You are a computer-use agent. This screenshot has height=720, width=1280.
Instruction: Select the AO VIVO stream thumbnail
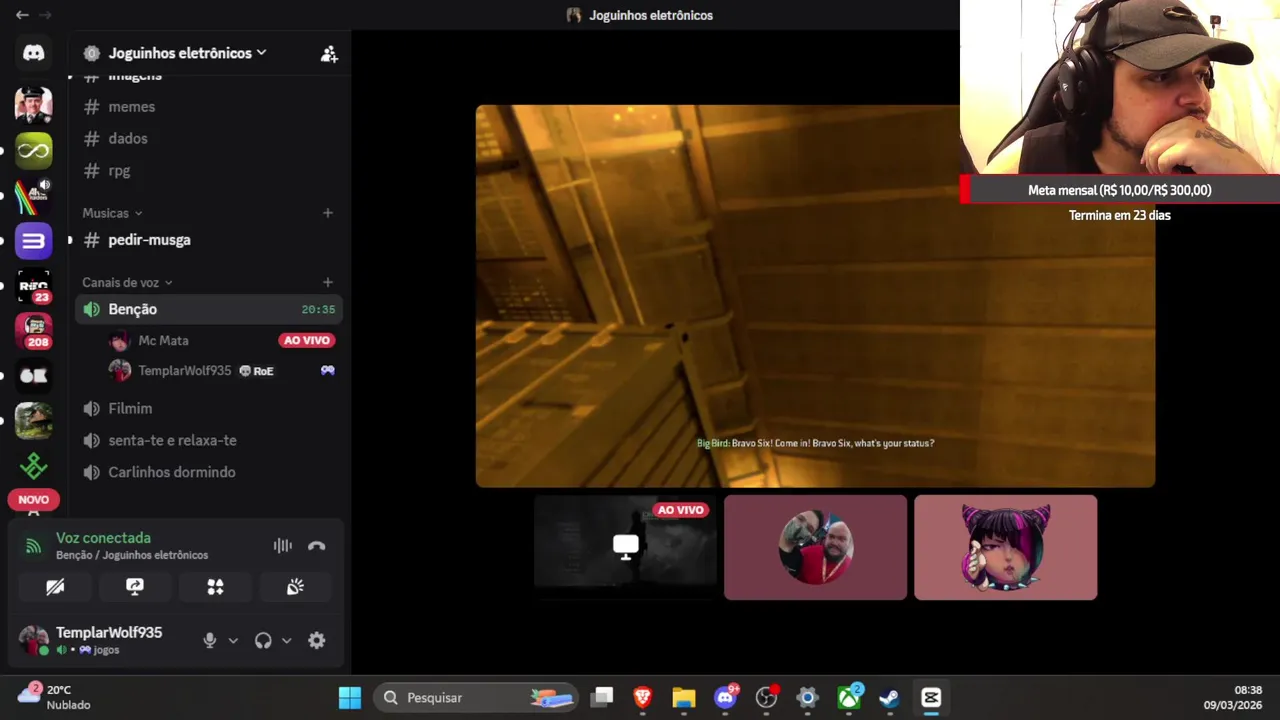(x=625, y=548)
